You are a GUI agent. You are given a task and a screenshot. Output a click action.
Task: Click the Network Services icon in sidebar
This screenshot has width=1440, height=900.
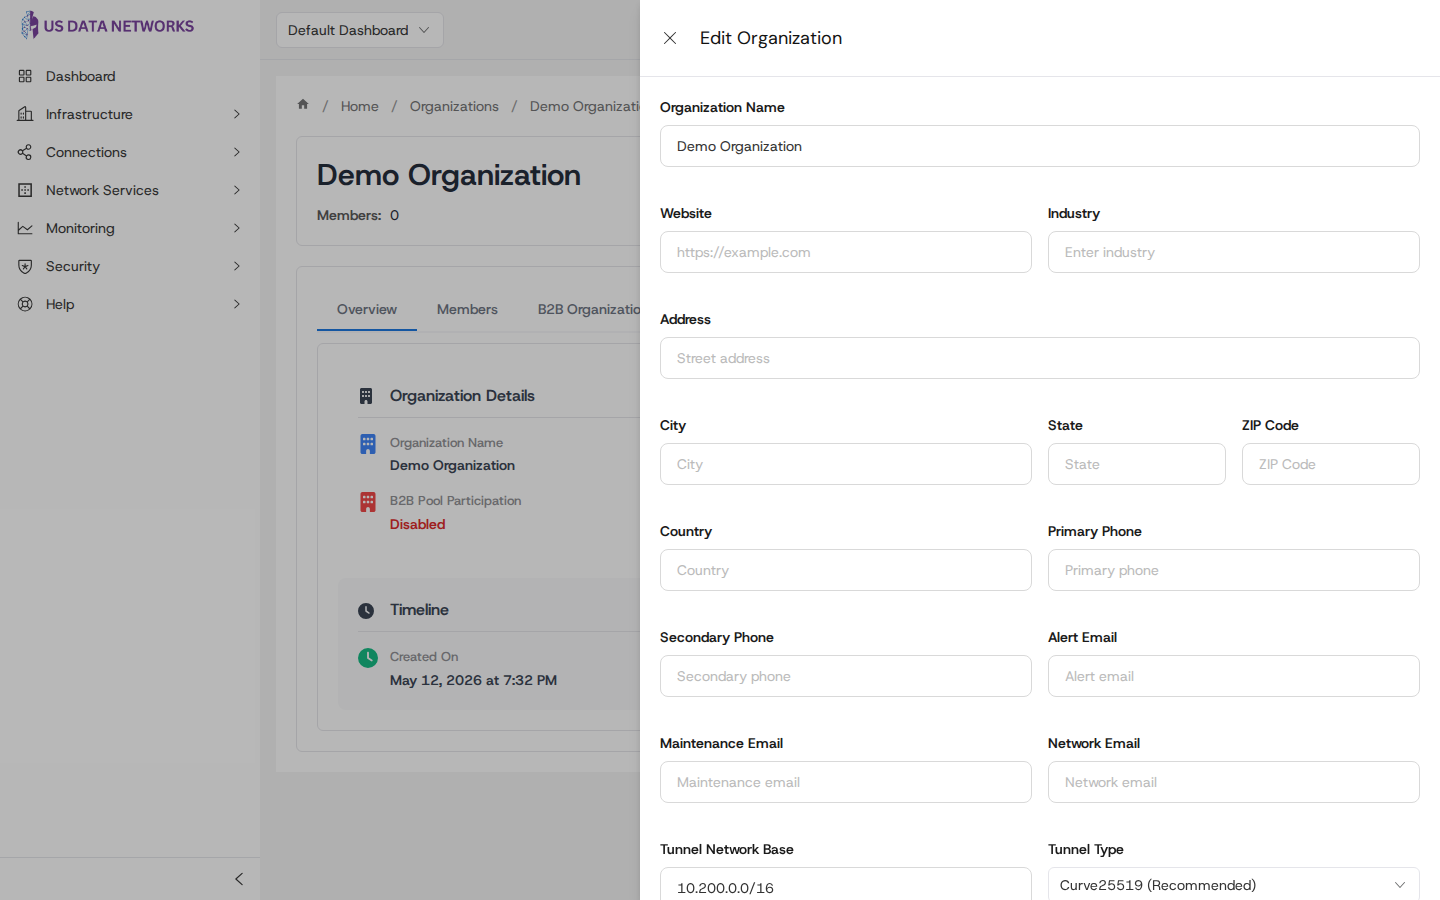(25, 190)
